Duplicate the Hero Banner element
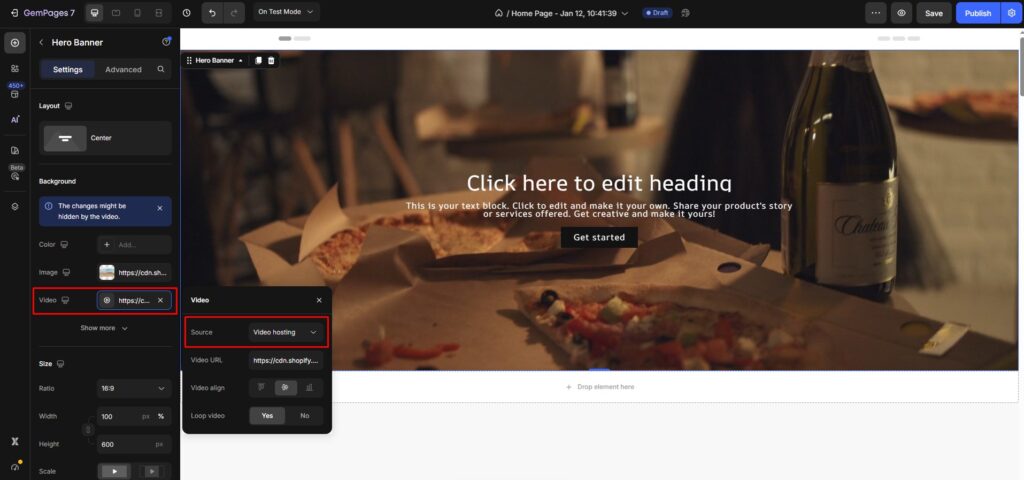 [x=258, y=60]
